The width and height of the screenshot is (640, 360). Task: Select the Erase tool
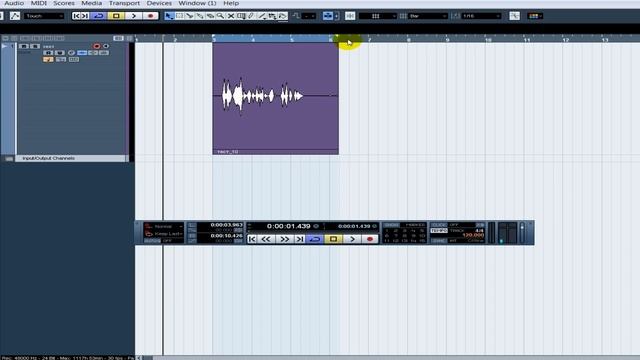click(x=210, y=16)
